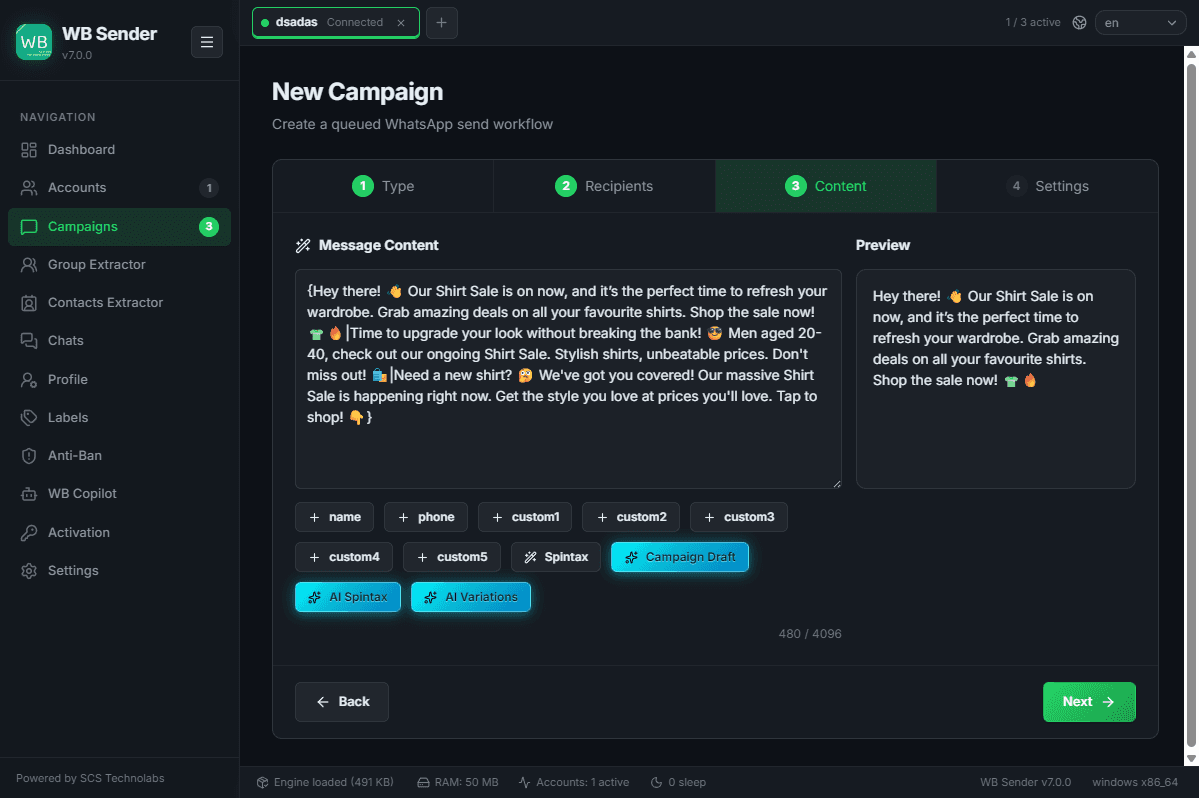Viewport: 1199px width, 798px height.
Task: Collapse sidebar with hamburger menu icon
Action: [x=206, y=42]
